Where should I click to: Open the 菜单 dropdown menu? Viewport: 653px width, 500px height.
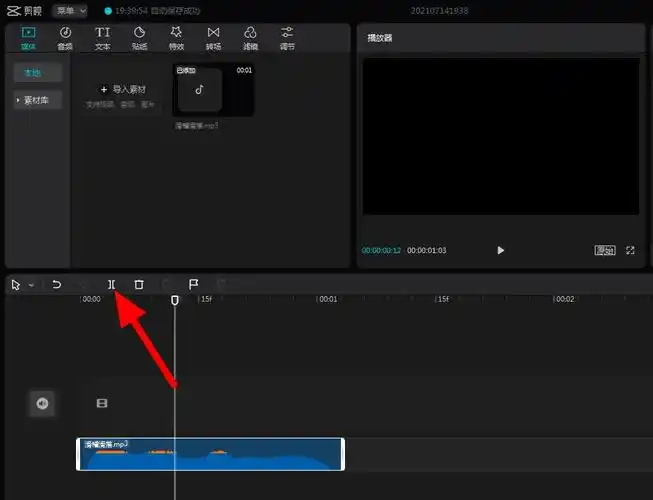[70, 10]
